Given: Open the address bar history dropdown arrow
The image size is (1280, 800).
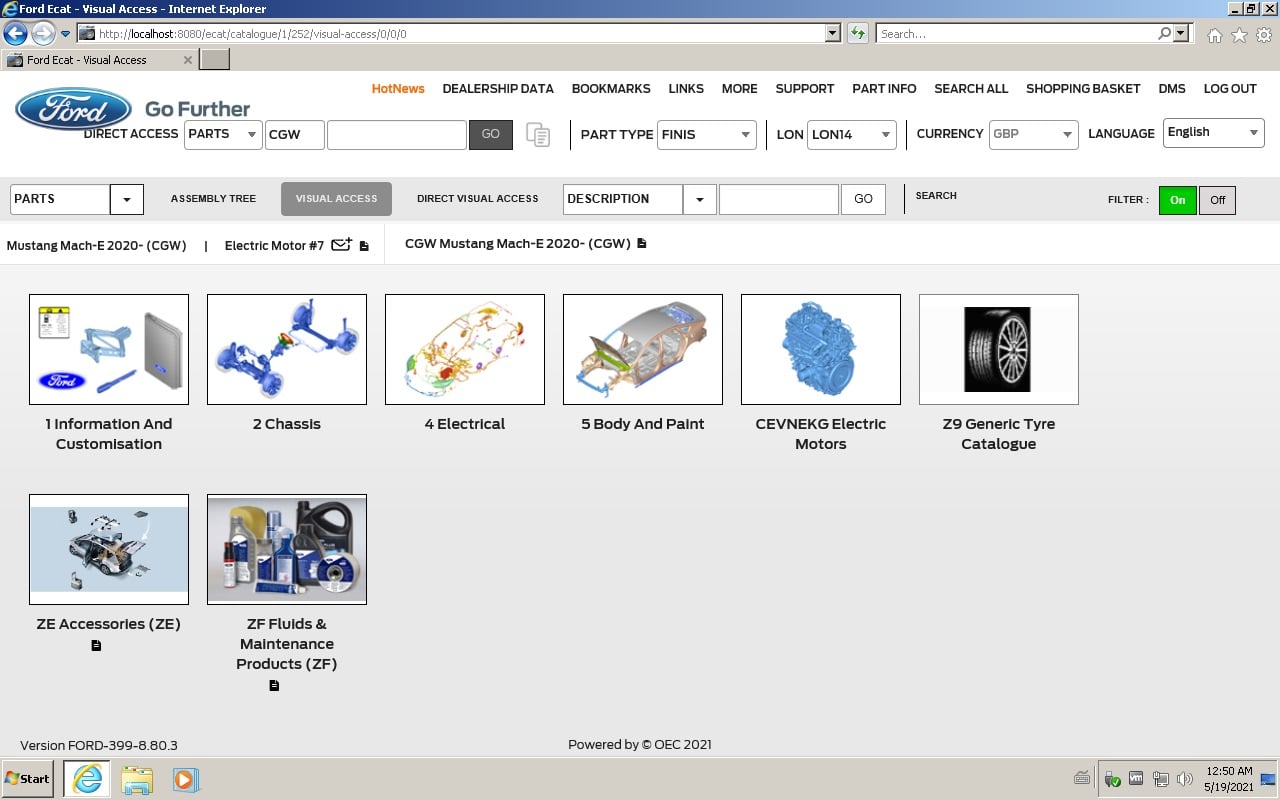Looking at the screenshot, I should tap(833, 34).
